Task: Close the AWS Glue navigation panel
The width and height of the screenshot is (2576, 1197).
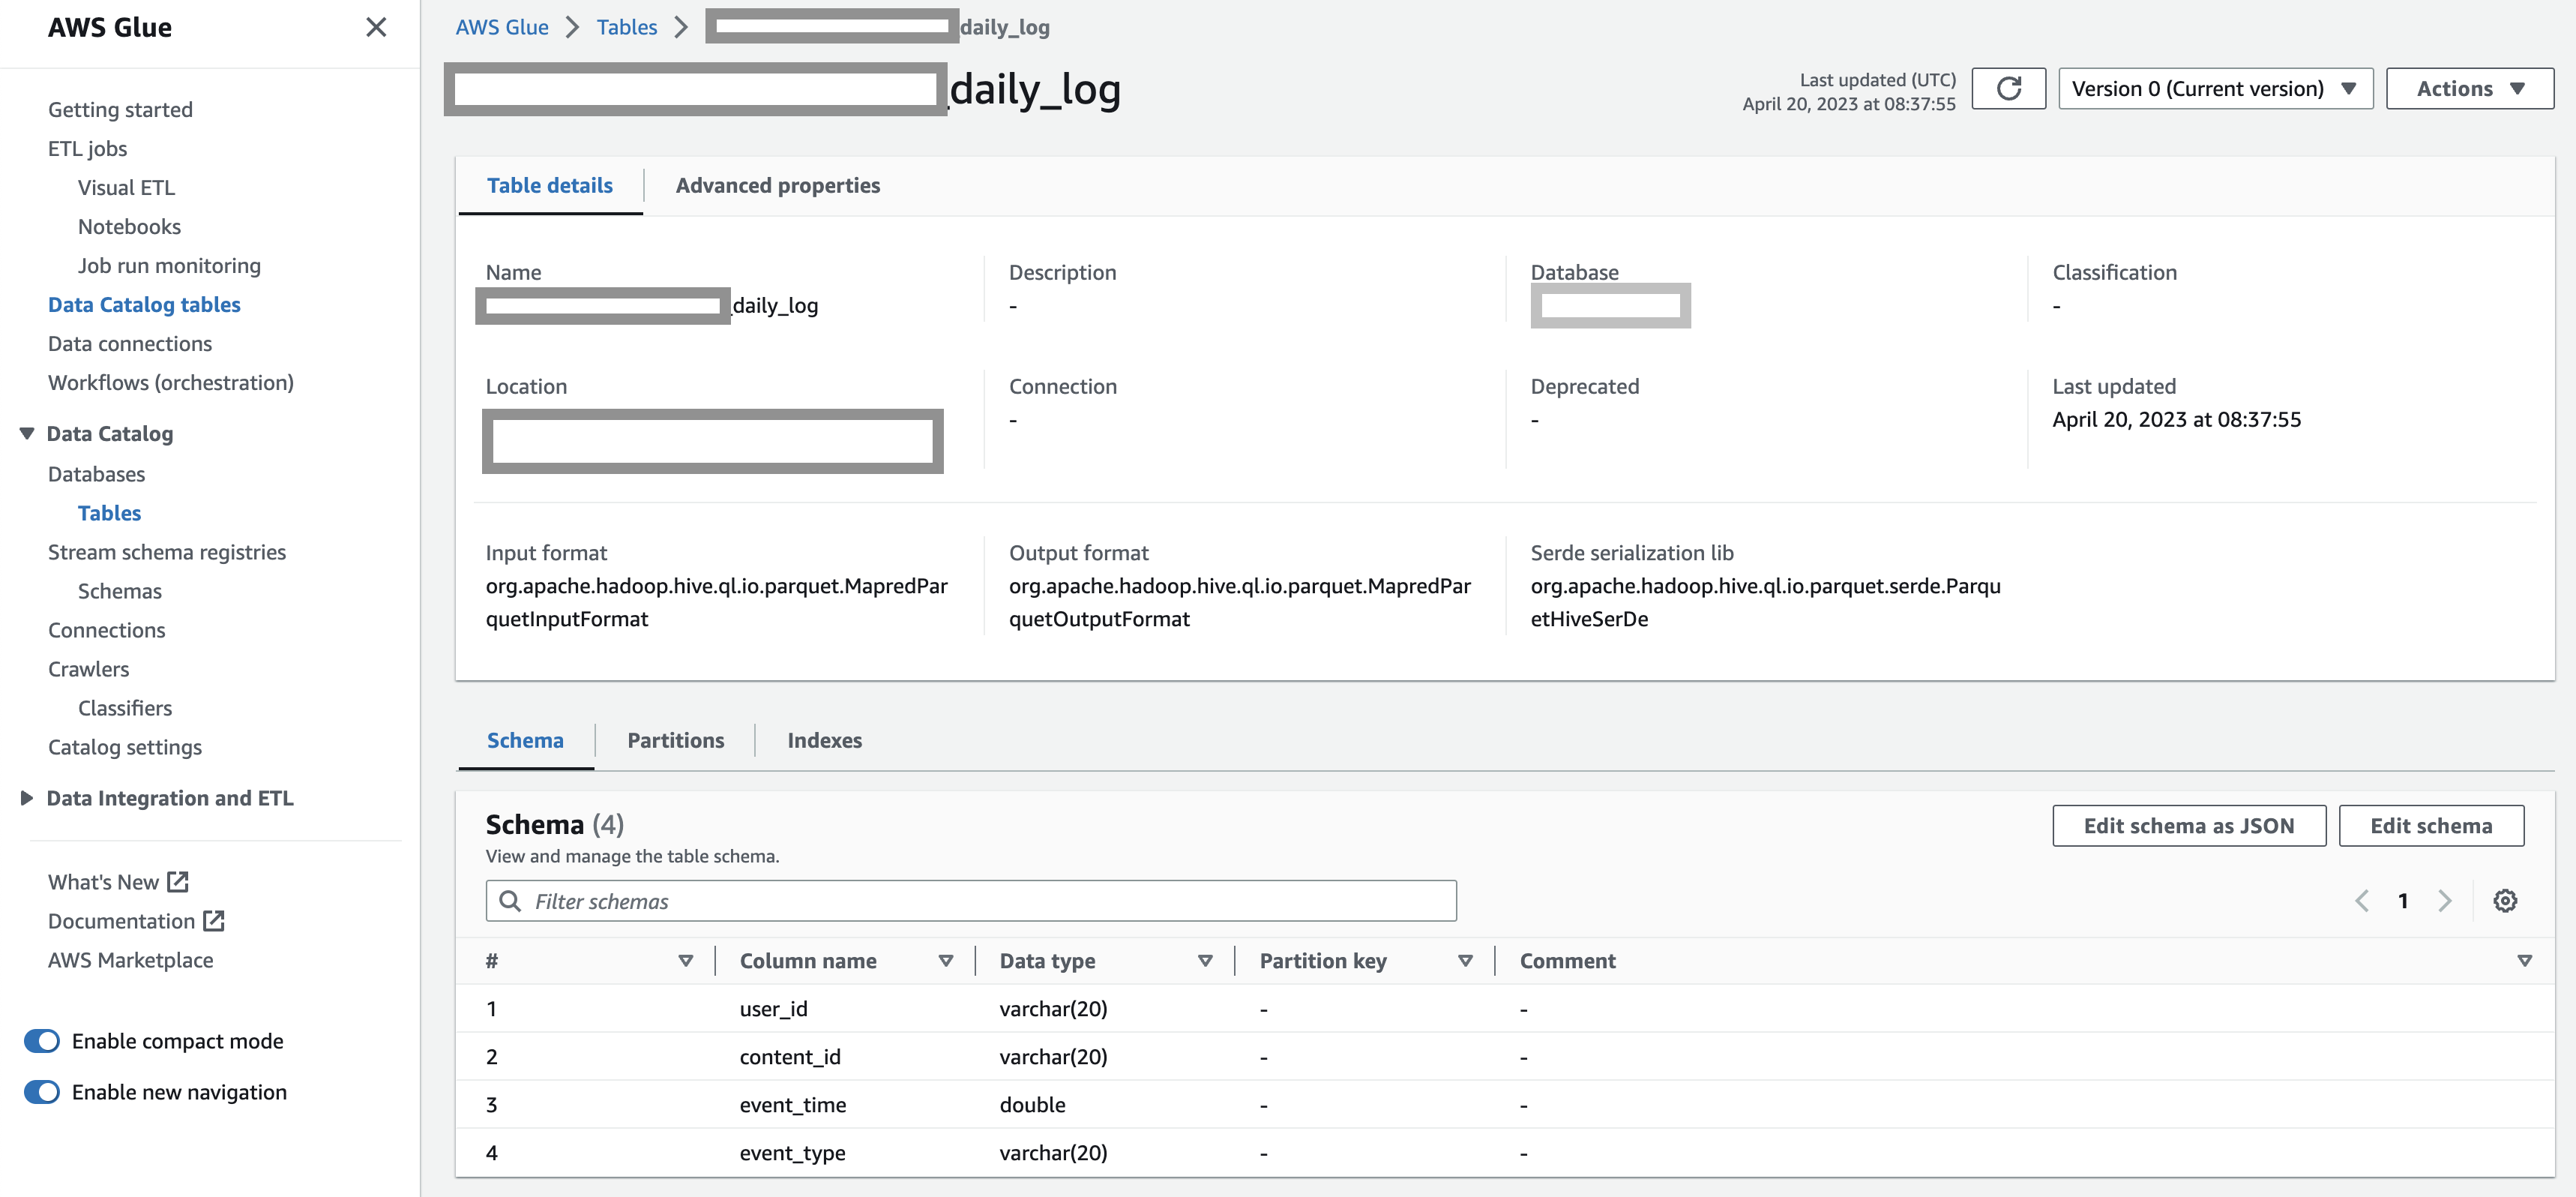Action: pyautogui.click(x=376, y=27)
